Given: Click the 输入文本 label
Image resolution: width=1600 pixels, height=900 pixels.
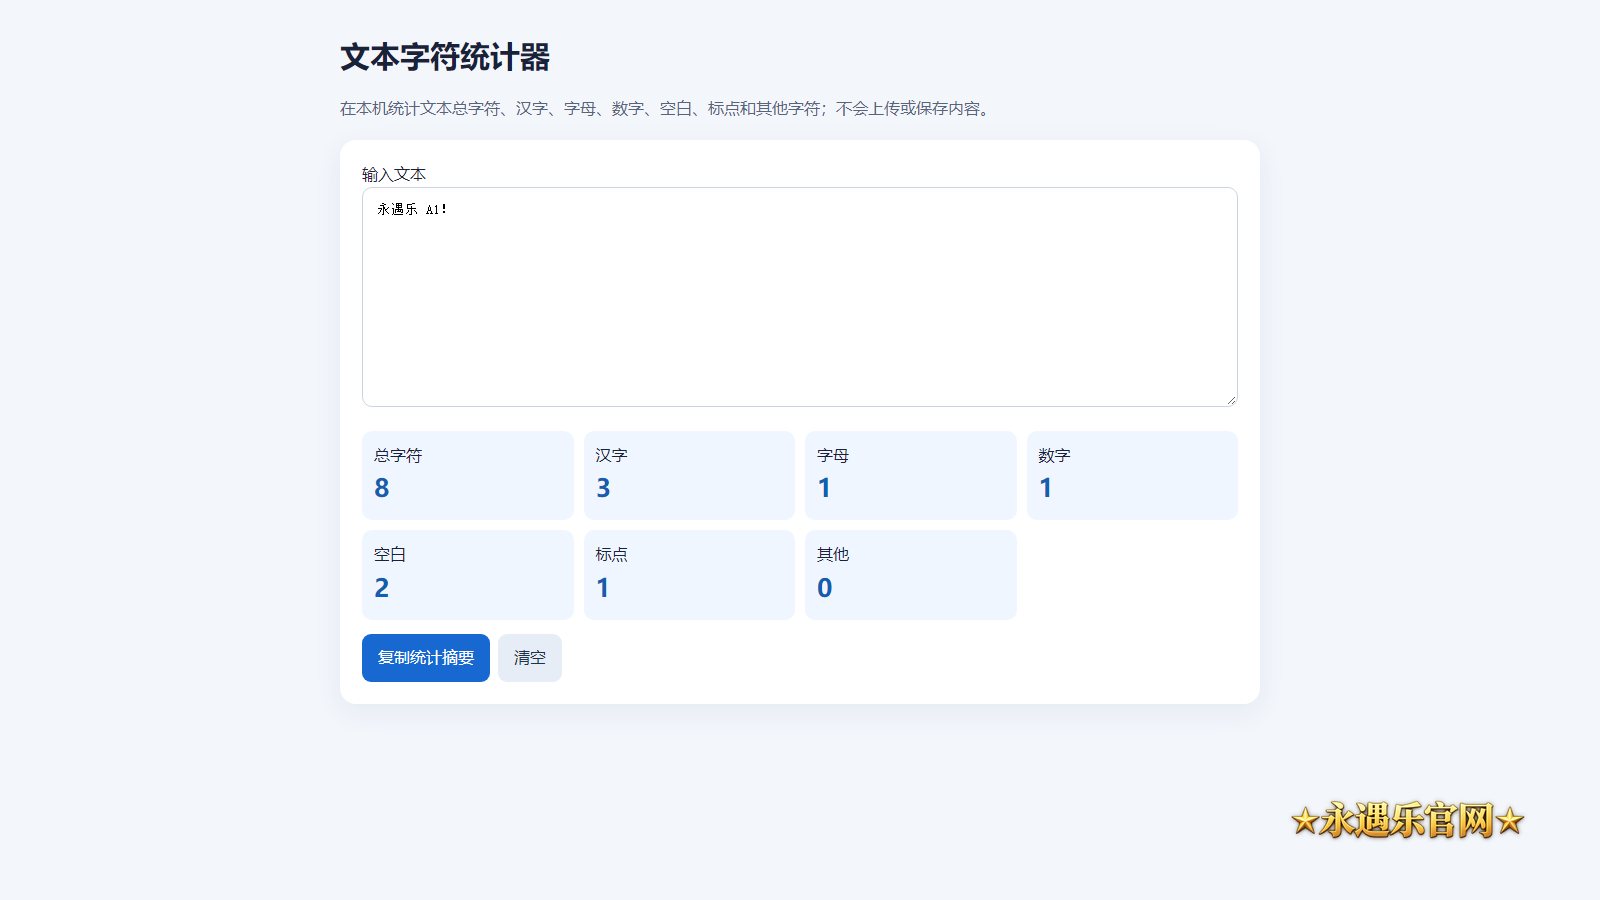Looking at the screenshot, I should [x=394, y=174].
